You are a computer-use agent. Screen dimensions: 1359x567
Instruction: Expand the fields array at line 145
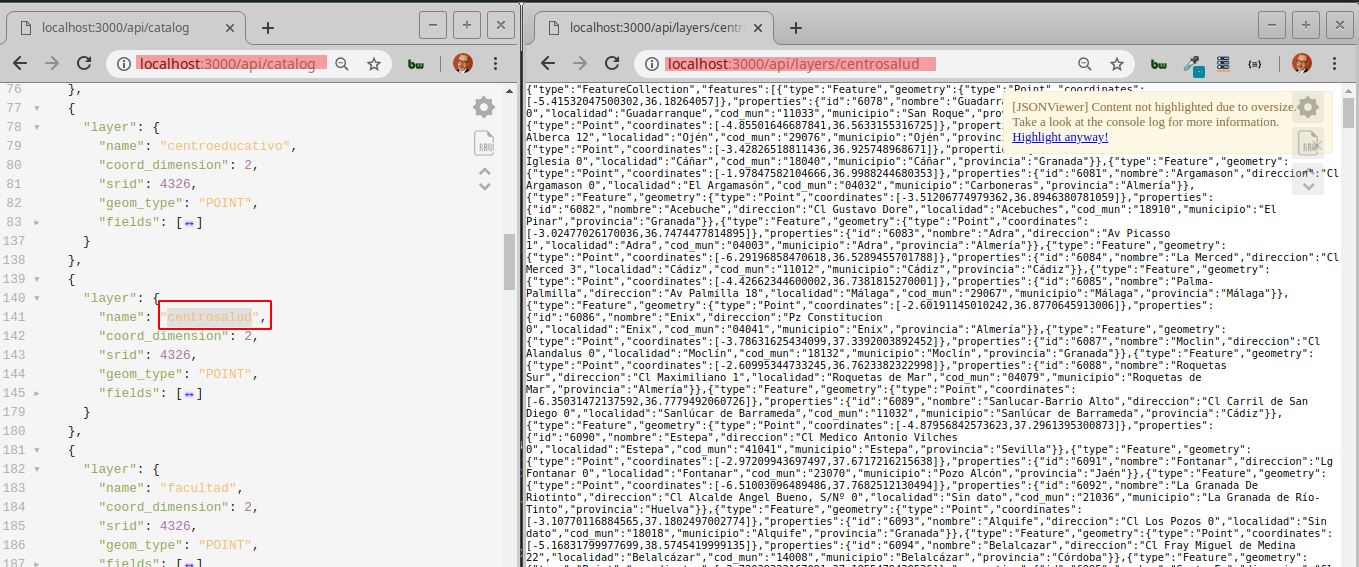pyautogui.click(x=37, y=393)
